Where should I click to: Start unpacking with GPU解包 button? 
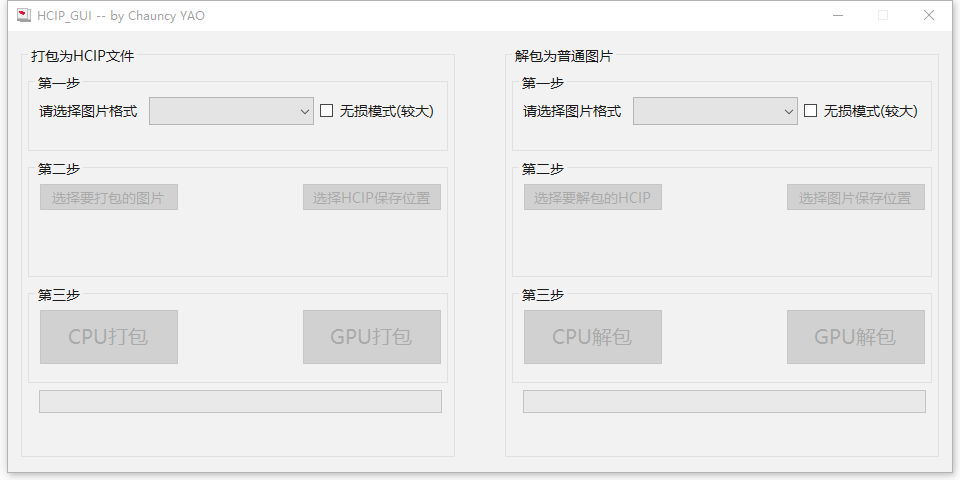856,337
